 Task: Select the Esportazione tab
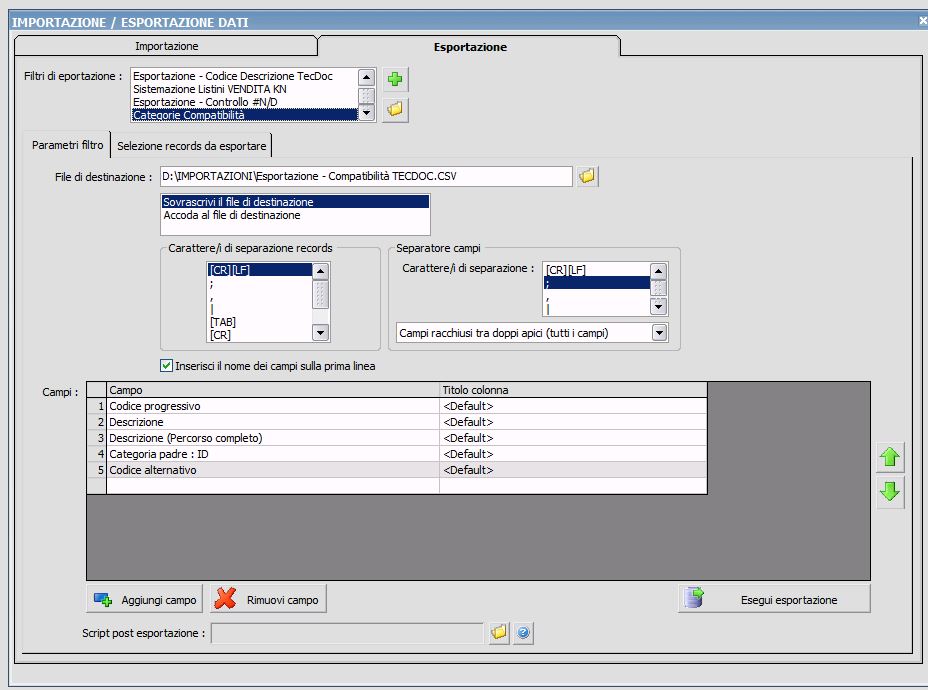(x=470, y=46)
